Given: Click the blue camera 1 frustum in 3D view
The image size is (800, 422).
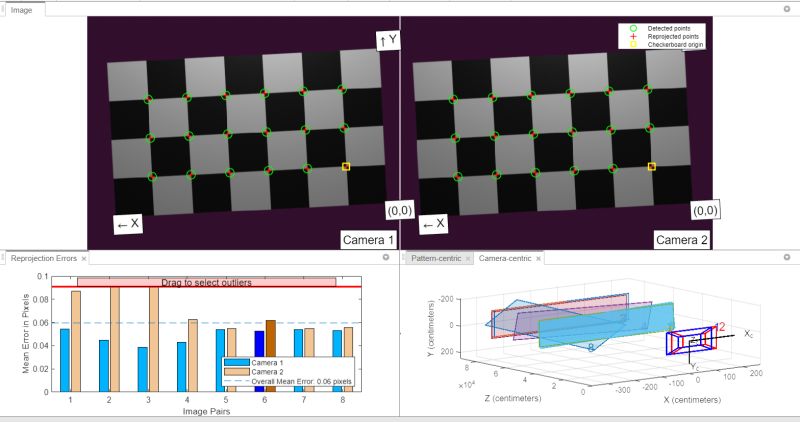Looking at the screenshot, I should 689,341.
